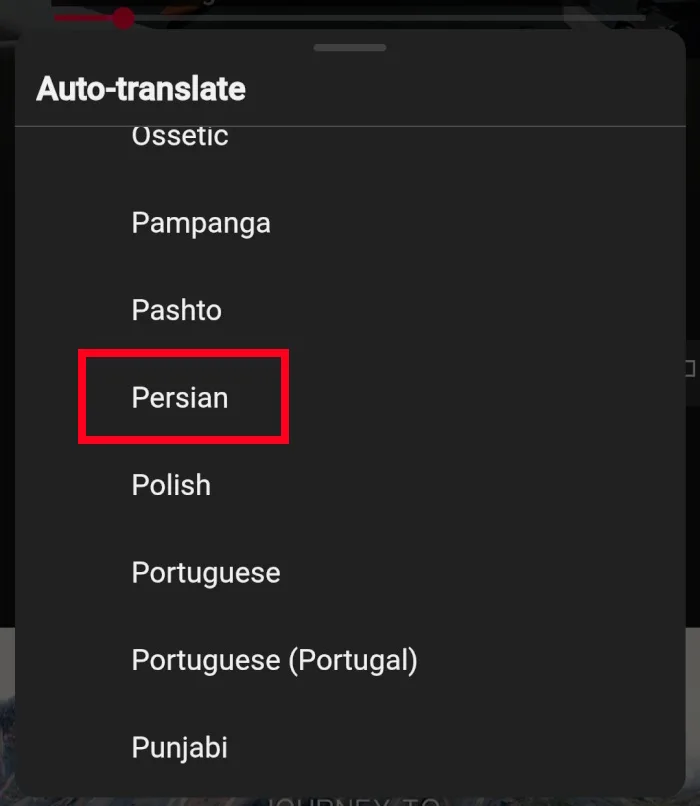Pick Portuguese (Portugal) from the list
This screenshot has height=806, width=700.
tap(274, 659)
